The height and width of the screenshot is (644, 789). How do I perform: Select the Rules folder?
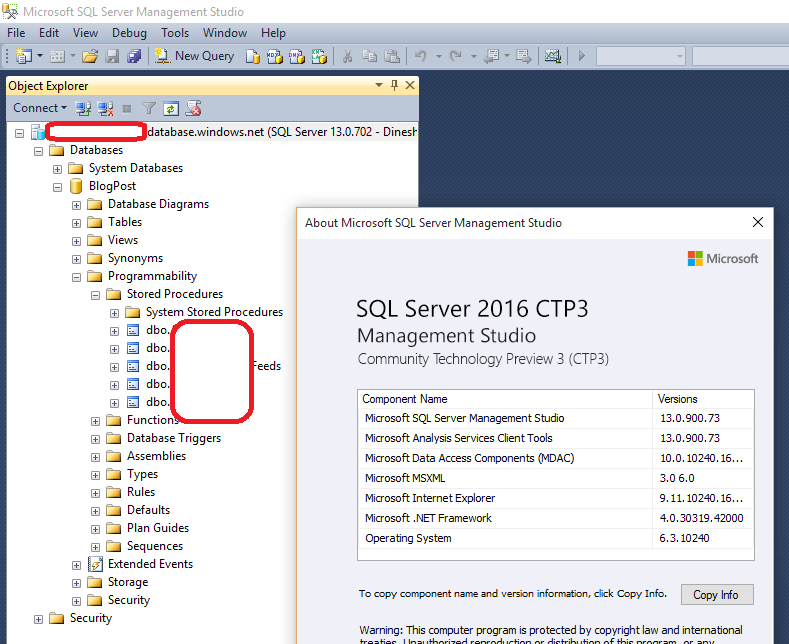tap(140, 492)
